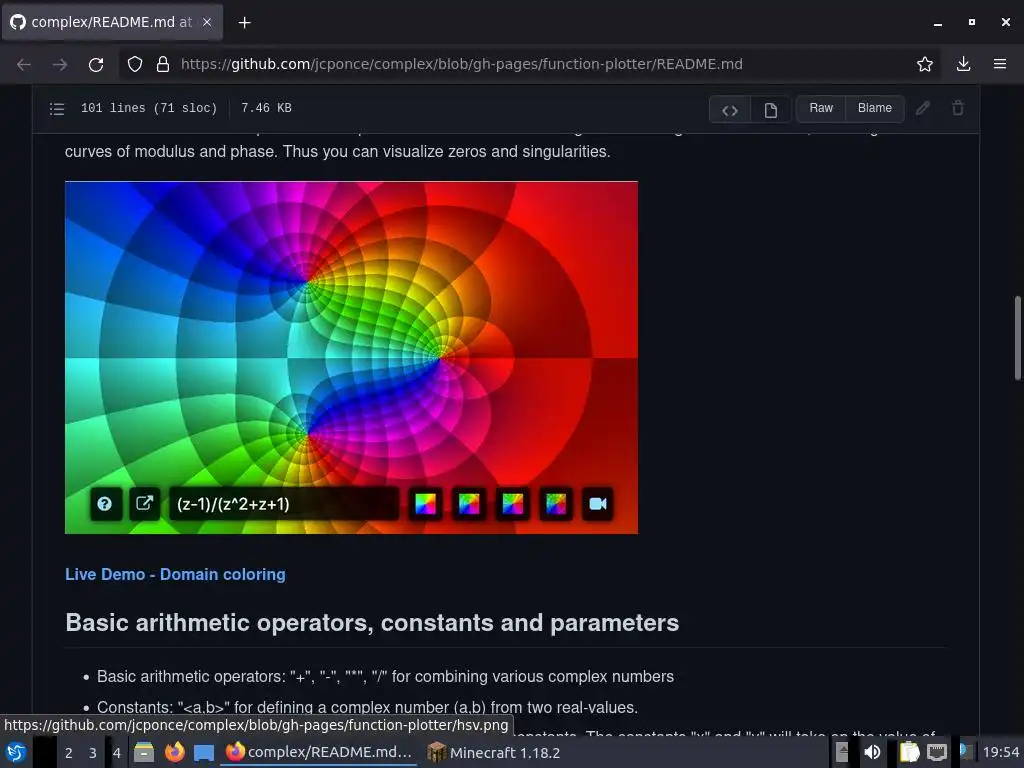Open the Raw file view
Image resolution: width=1024 pixels, height=768 pixels.
[x=821, y=108]
